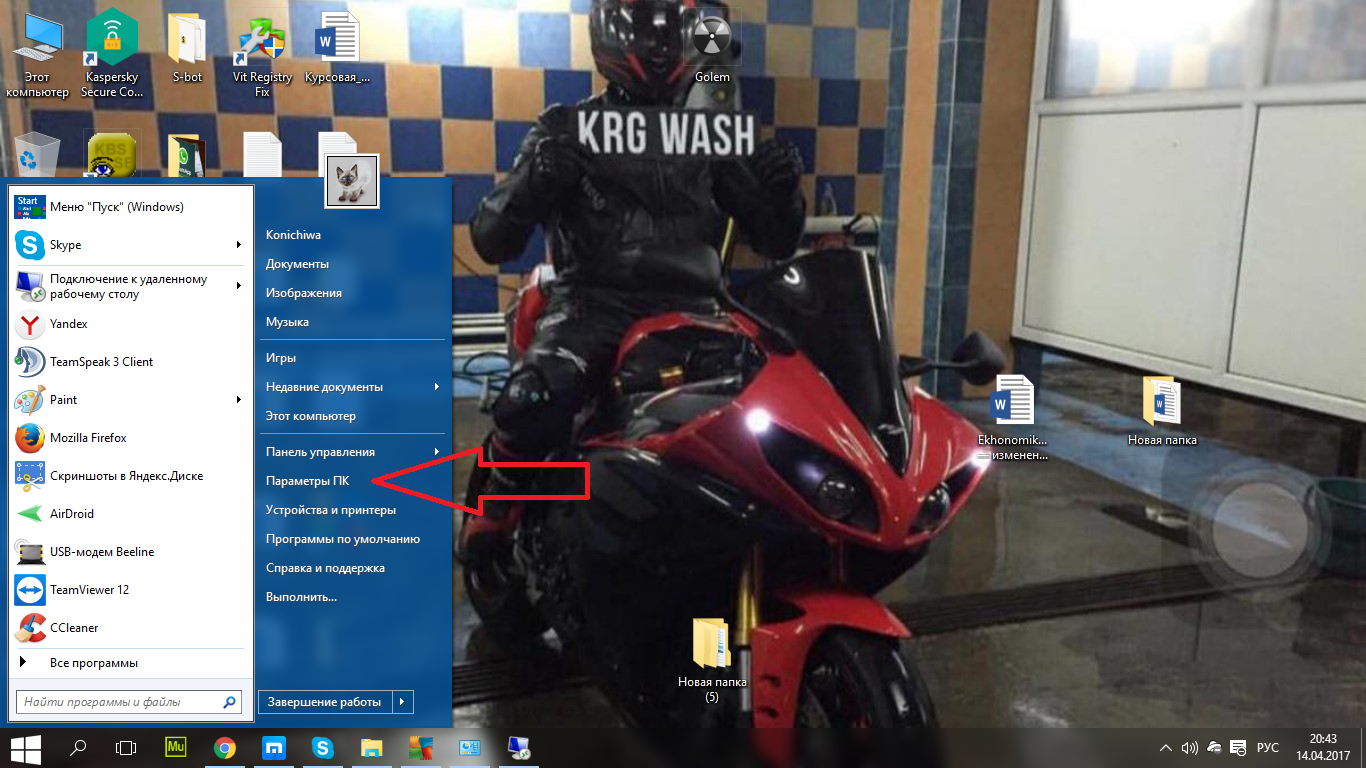Expand Все программы list
This screenshot has width=1366, height=768.
pos(129,663)
